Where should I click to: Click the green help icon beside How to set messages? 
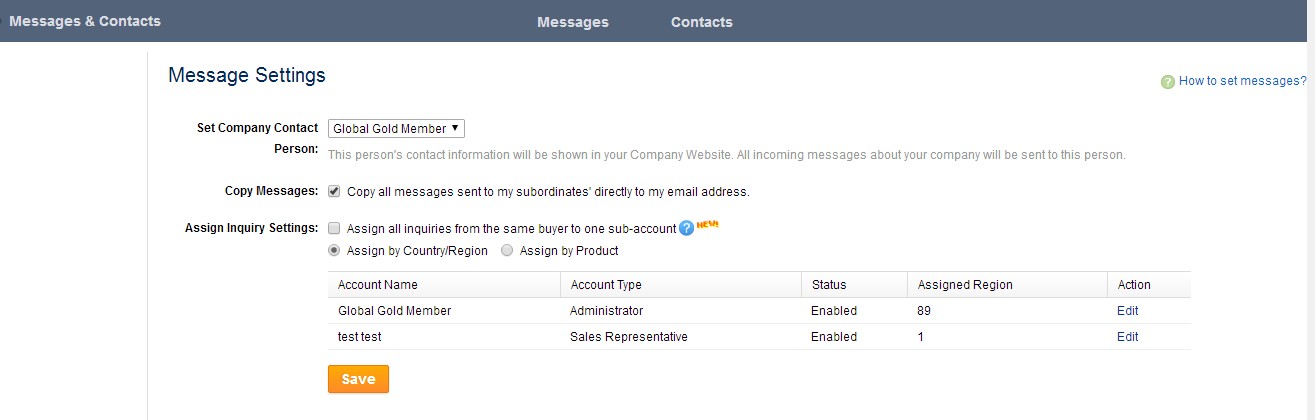click(x=1167, y=82)
